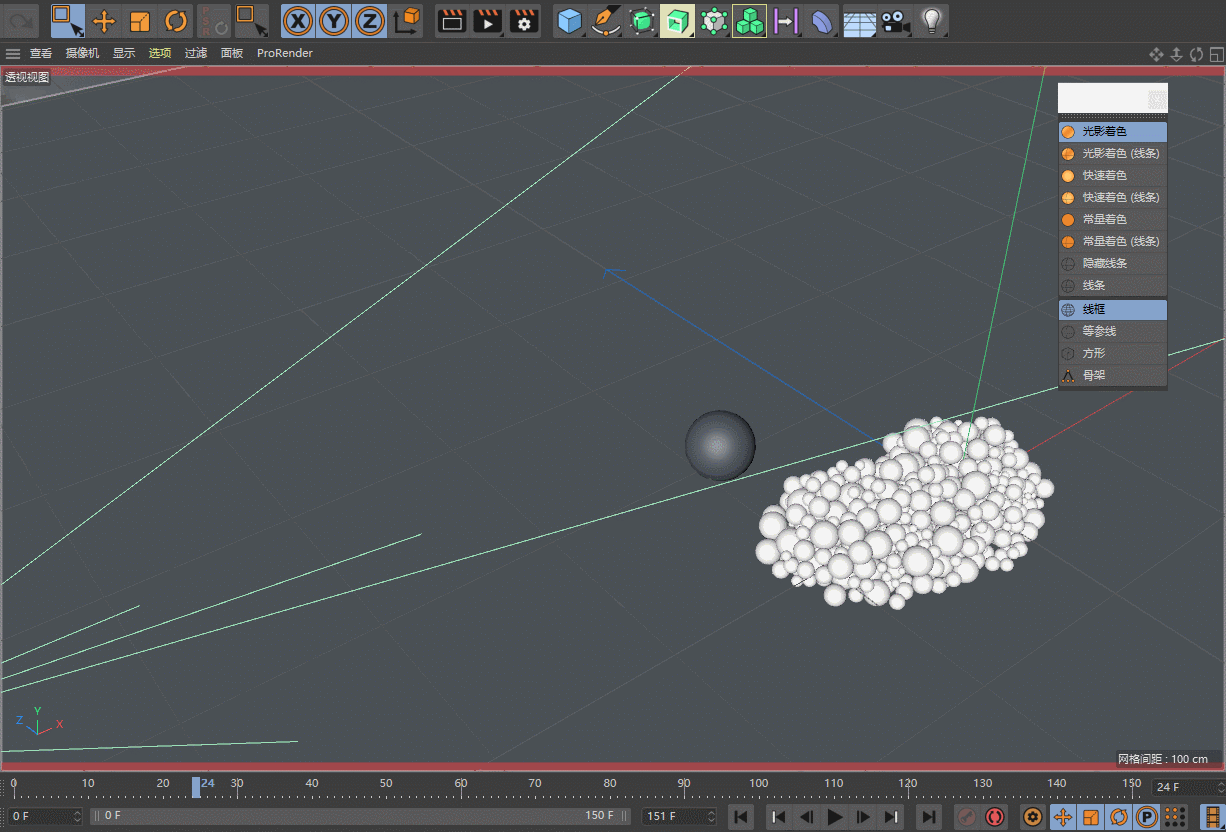Click the preview range 0 F–150 F bar
This screenshot has height=832, width=1226.
[361, 816]
